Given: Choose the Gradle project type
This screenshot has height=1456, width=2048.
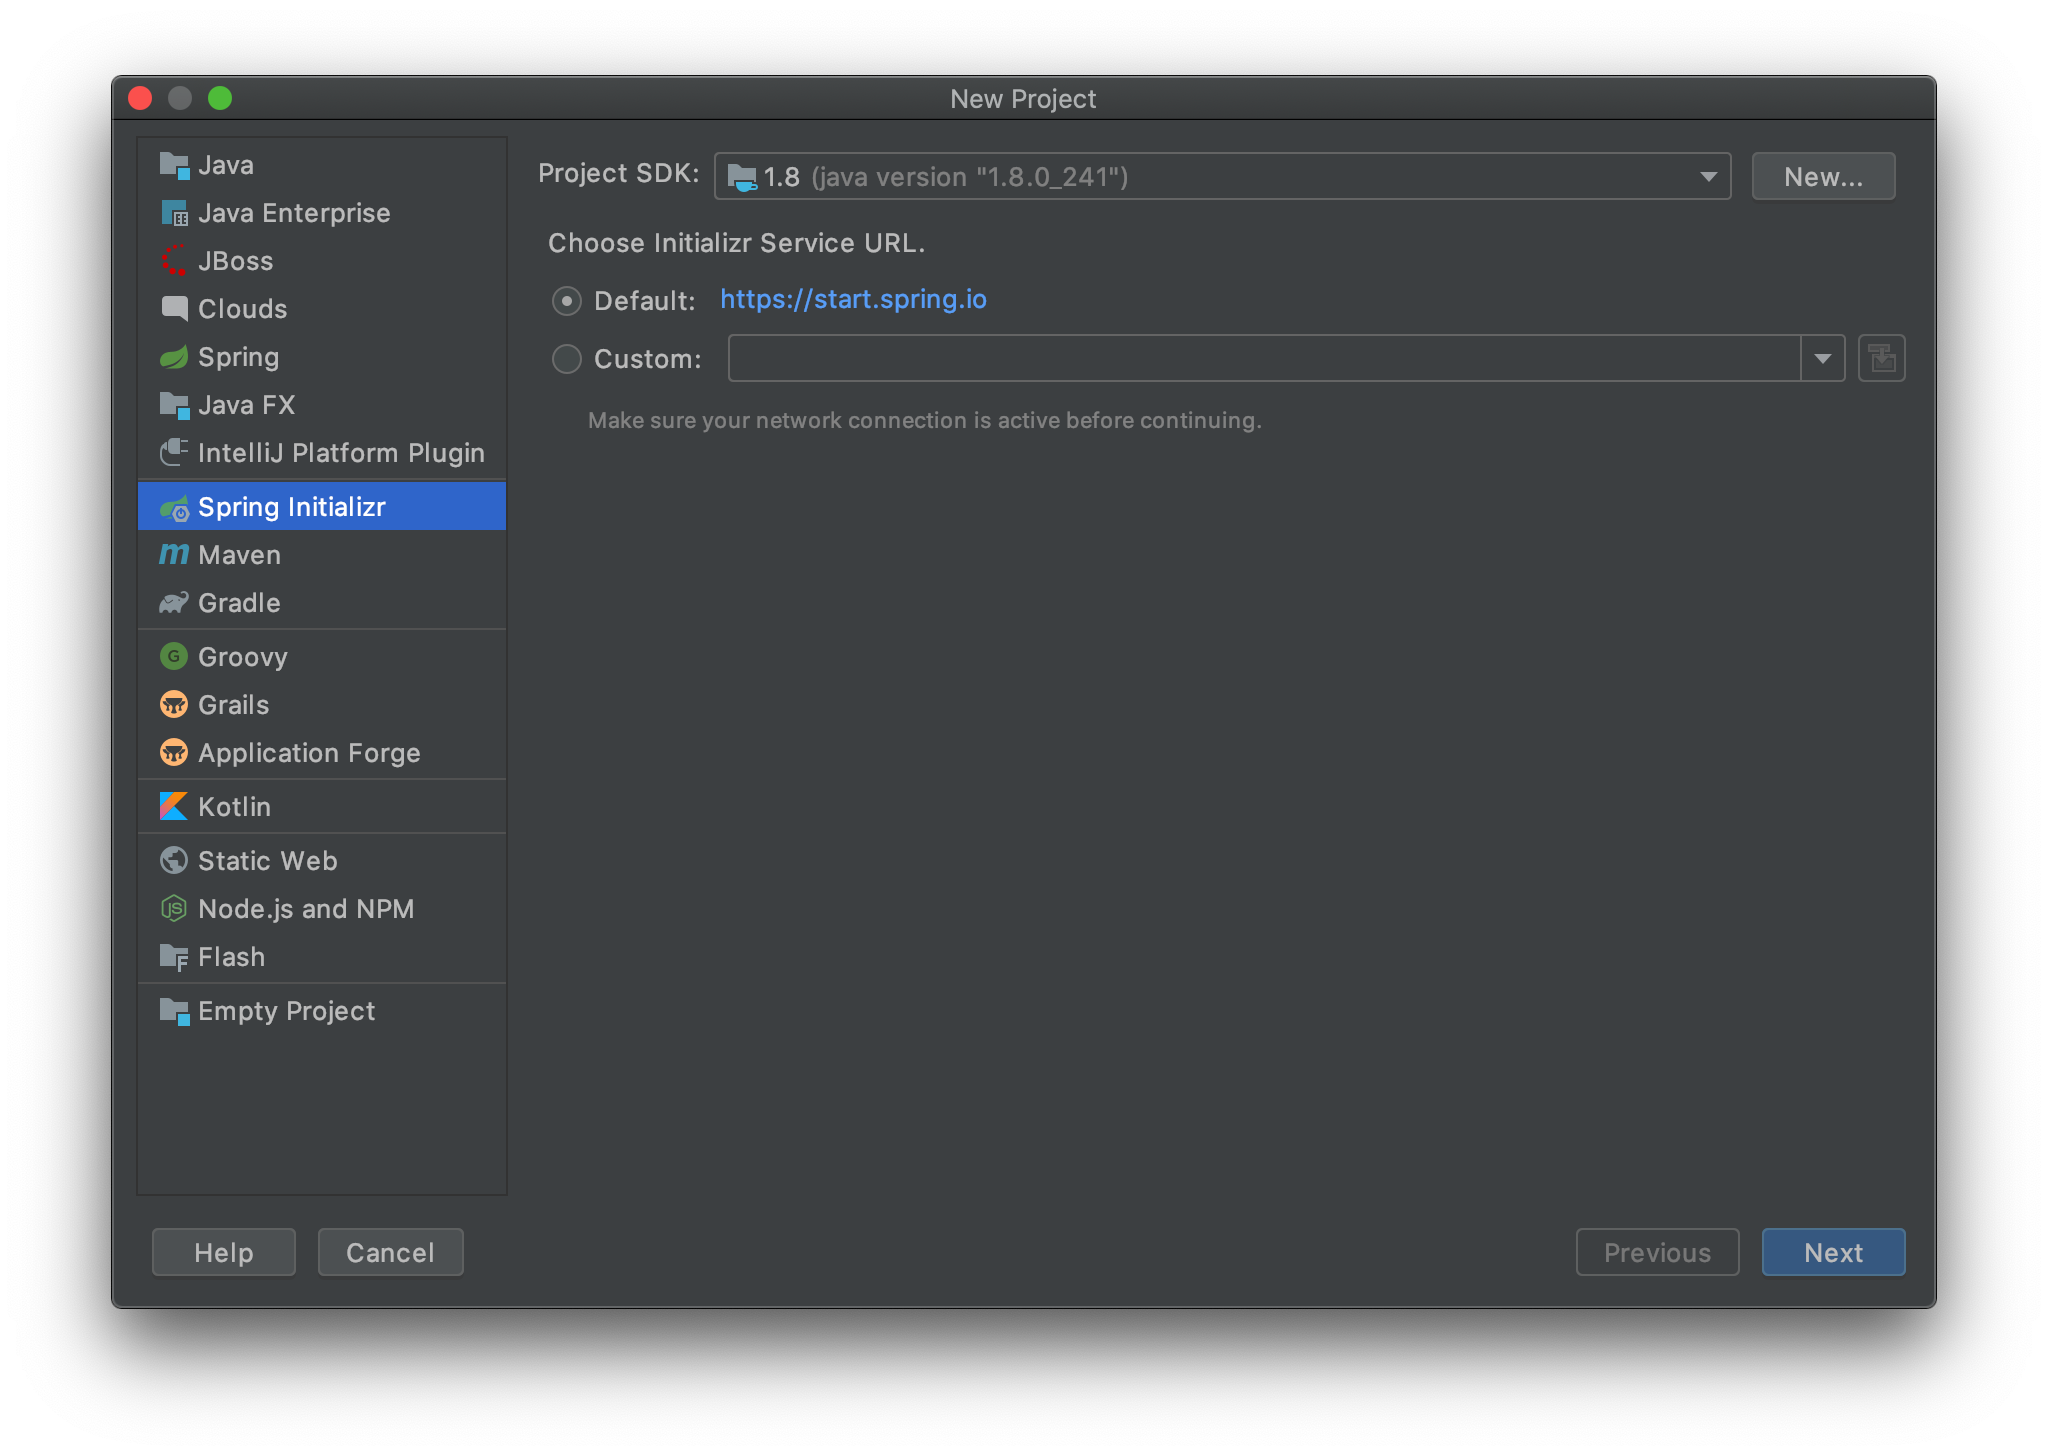Looking at the screenshot, I should pos(322,603).
